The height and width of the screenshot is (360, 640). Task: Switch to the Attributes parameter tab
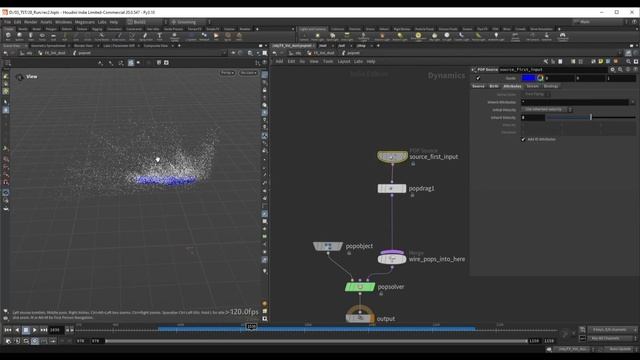[512, 86]
